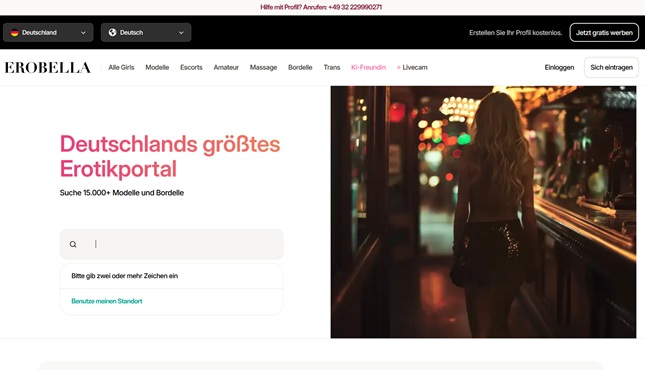Open the Amateur menu item
645x370 pixels.
click(226, 67)
